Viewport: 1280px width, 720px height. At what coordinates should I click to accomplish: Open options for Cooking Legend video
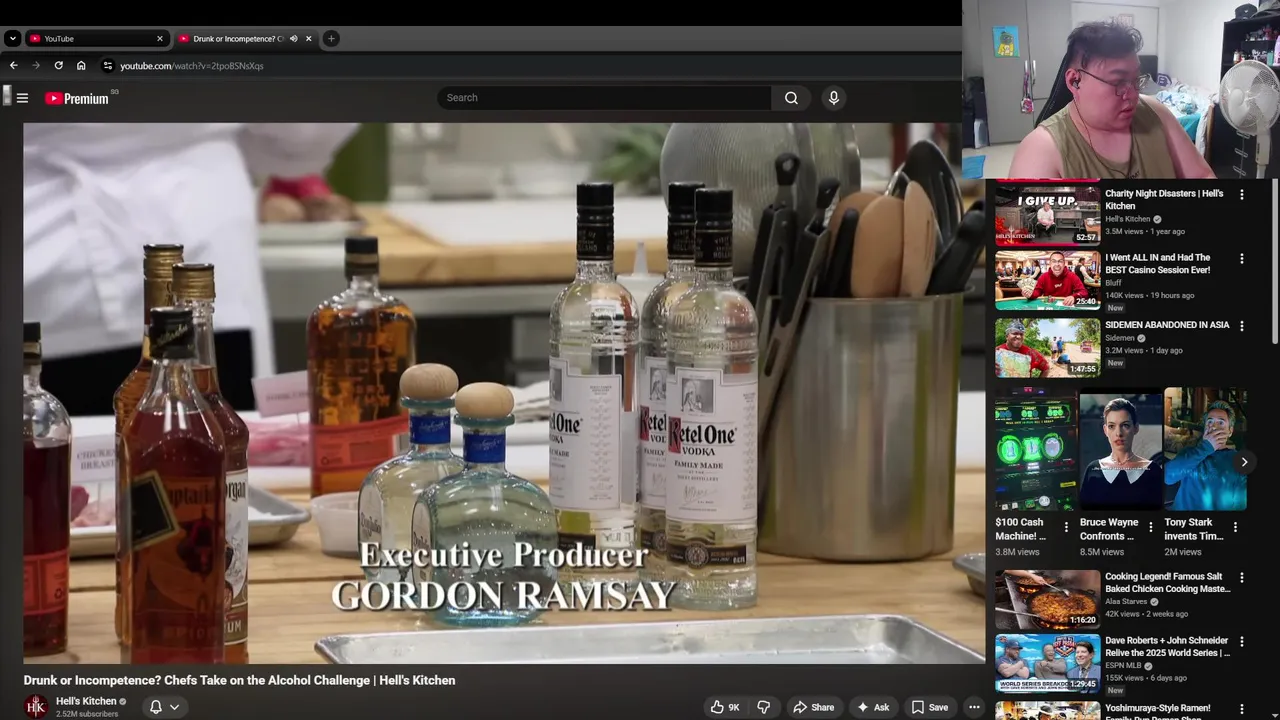(x=1242, y=578)
